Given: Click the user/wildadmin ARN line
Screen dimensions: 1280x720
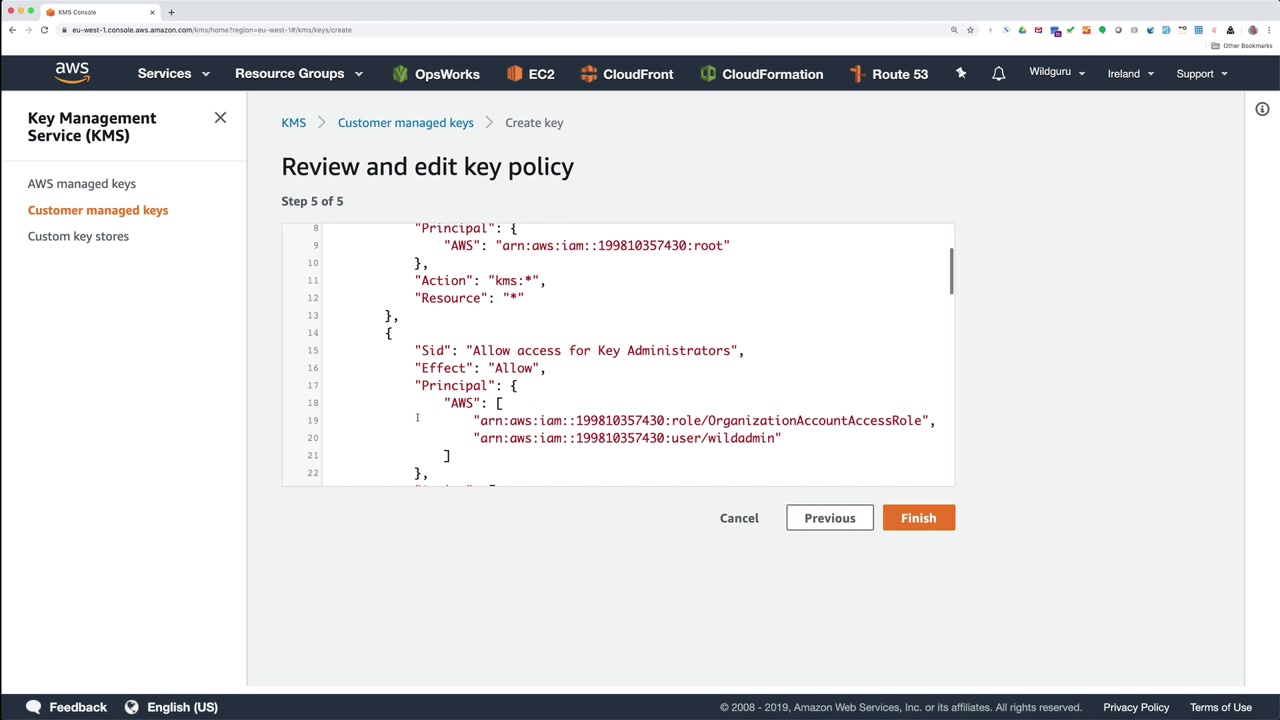Looking at the screenshot, I should click(x=627, y=438).
